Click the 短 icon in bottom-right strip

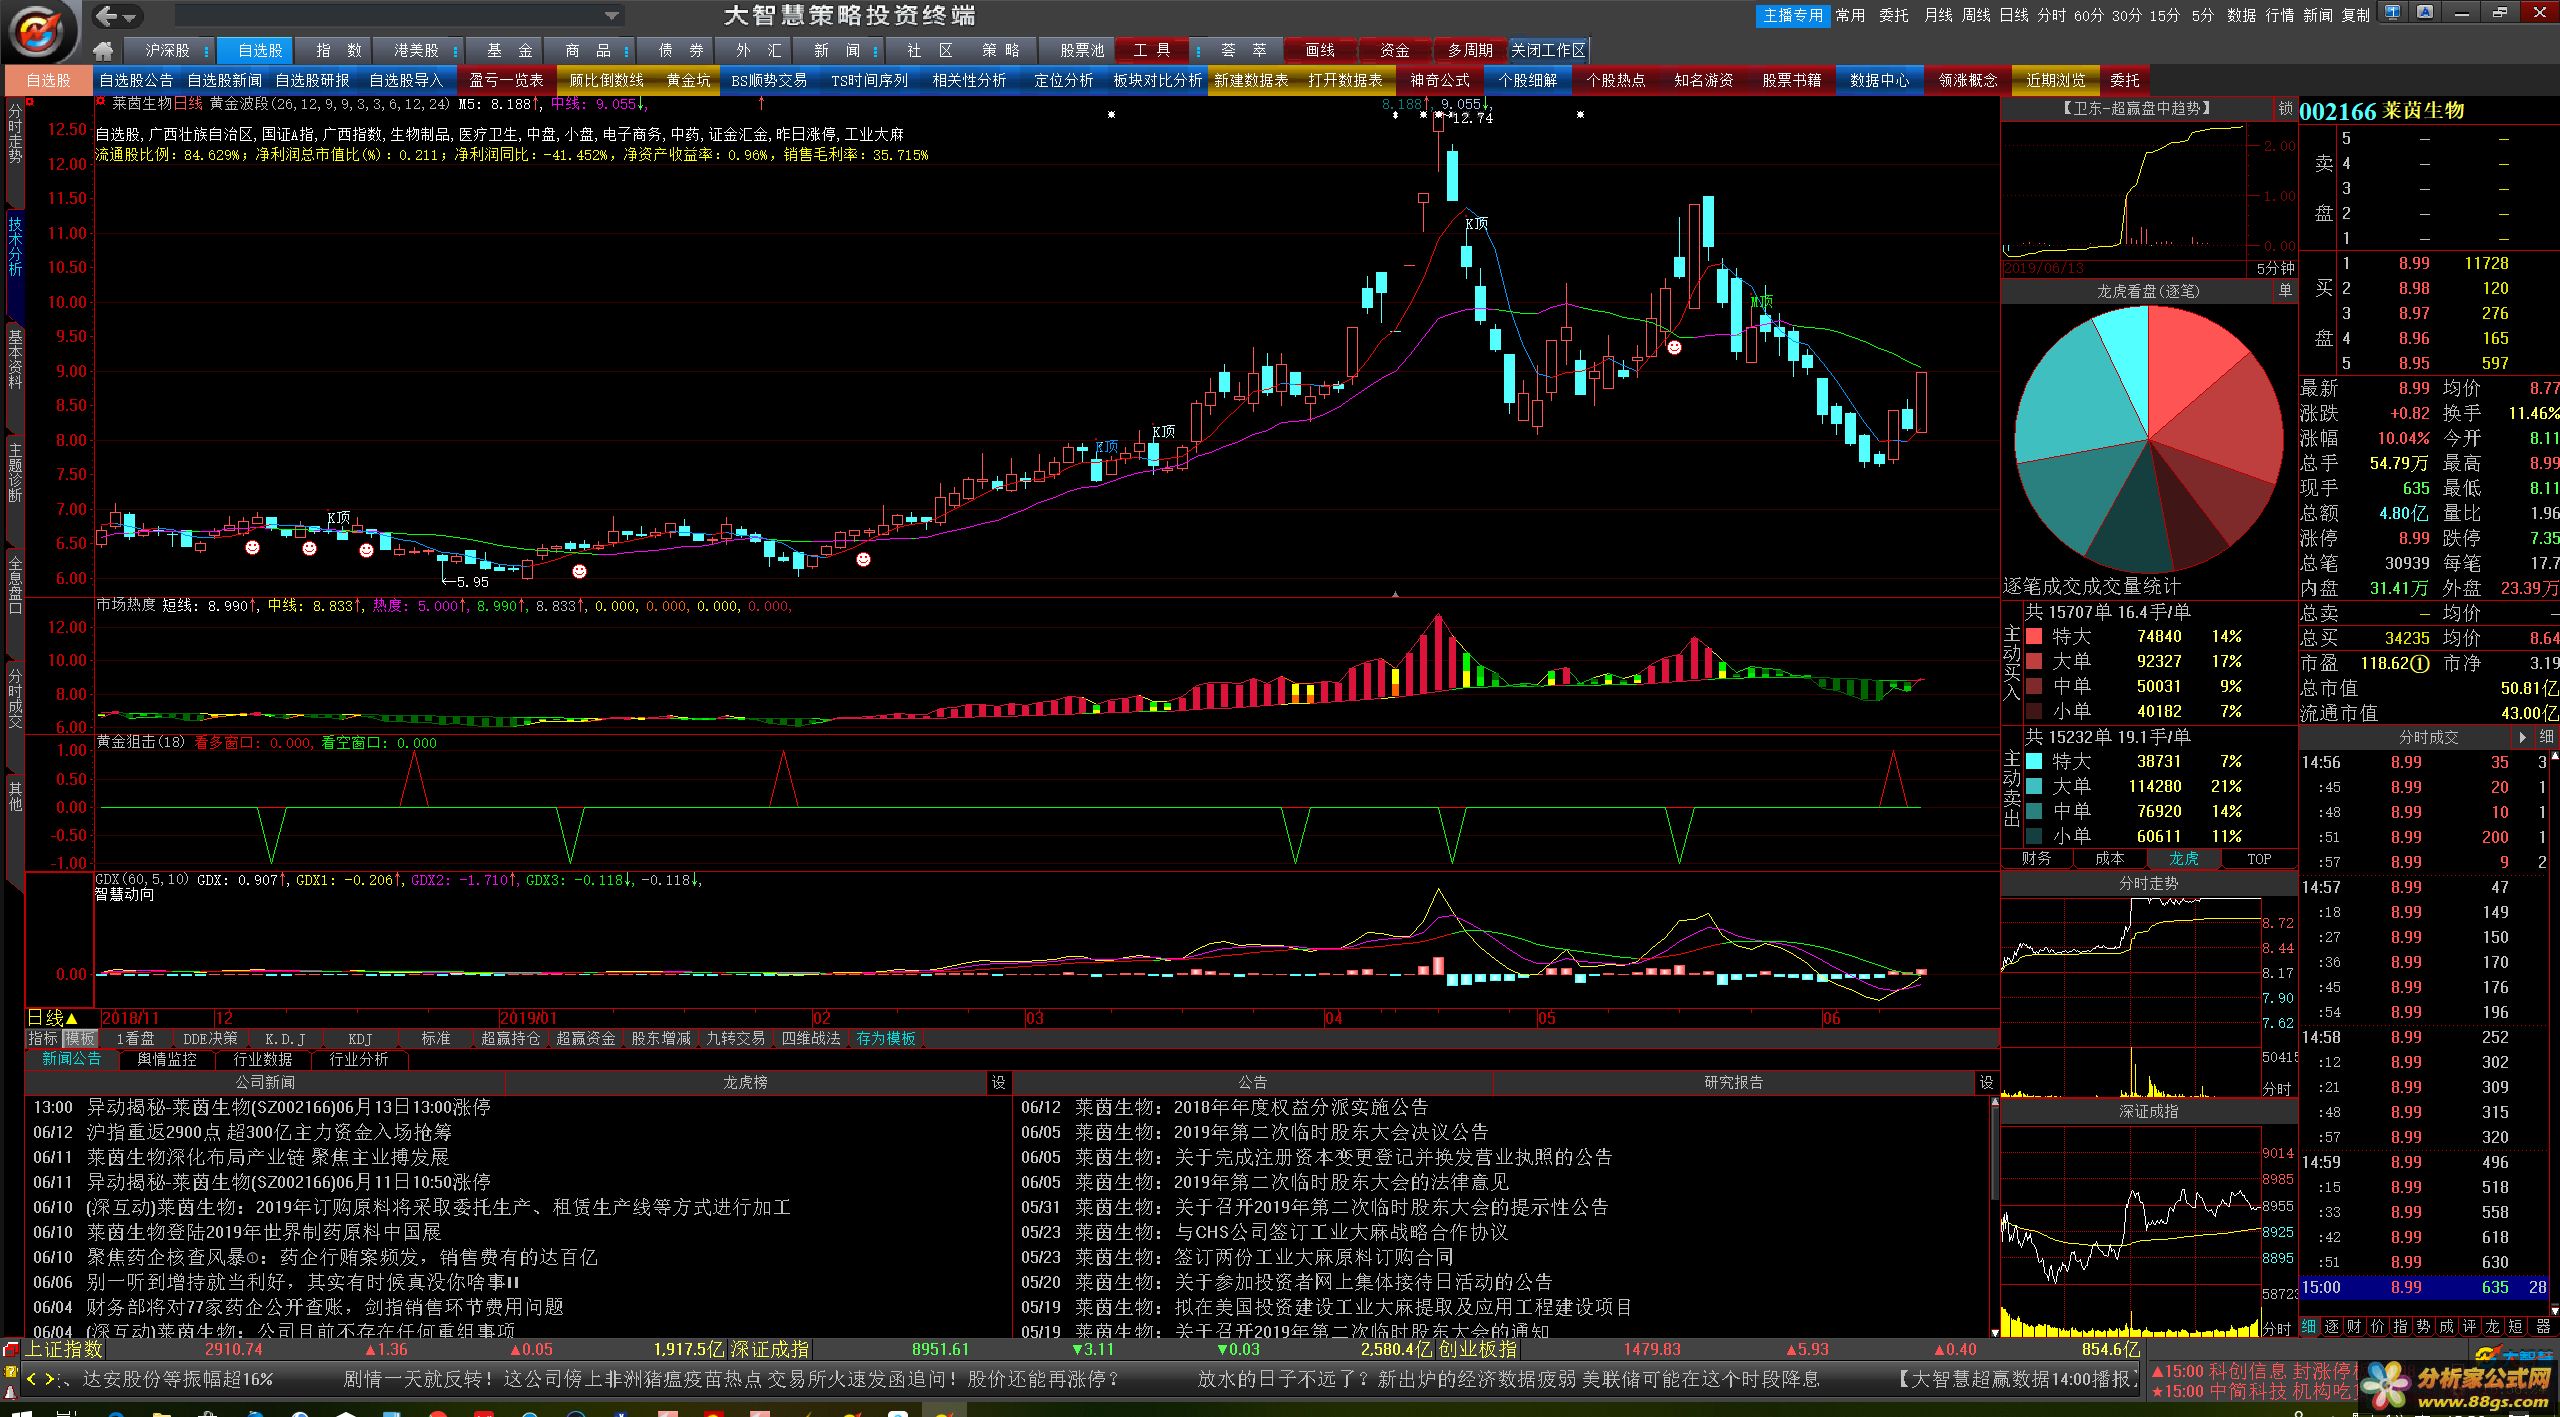click(x=2516, y=1327)
